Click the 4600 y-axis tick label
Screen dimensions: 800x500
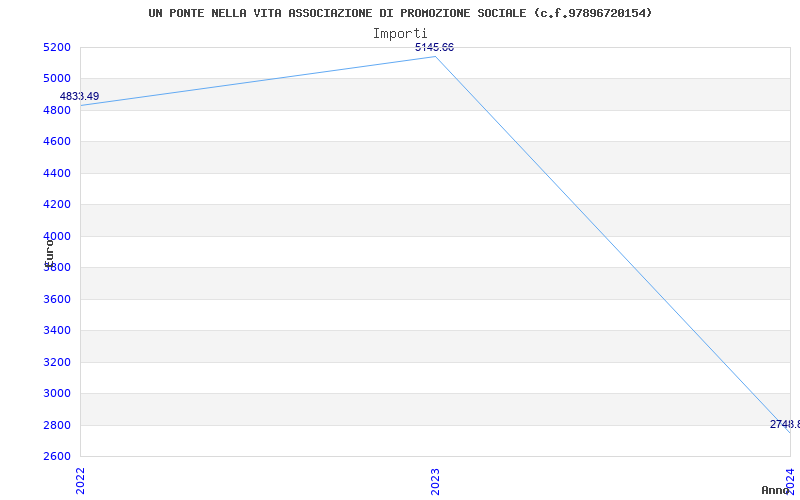(x=57, y=141)
